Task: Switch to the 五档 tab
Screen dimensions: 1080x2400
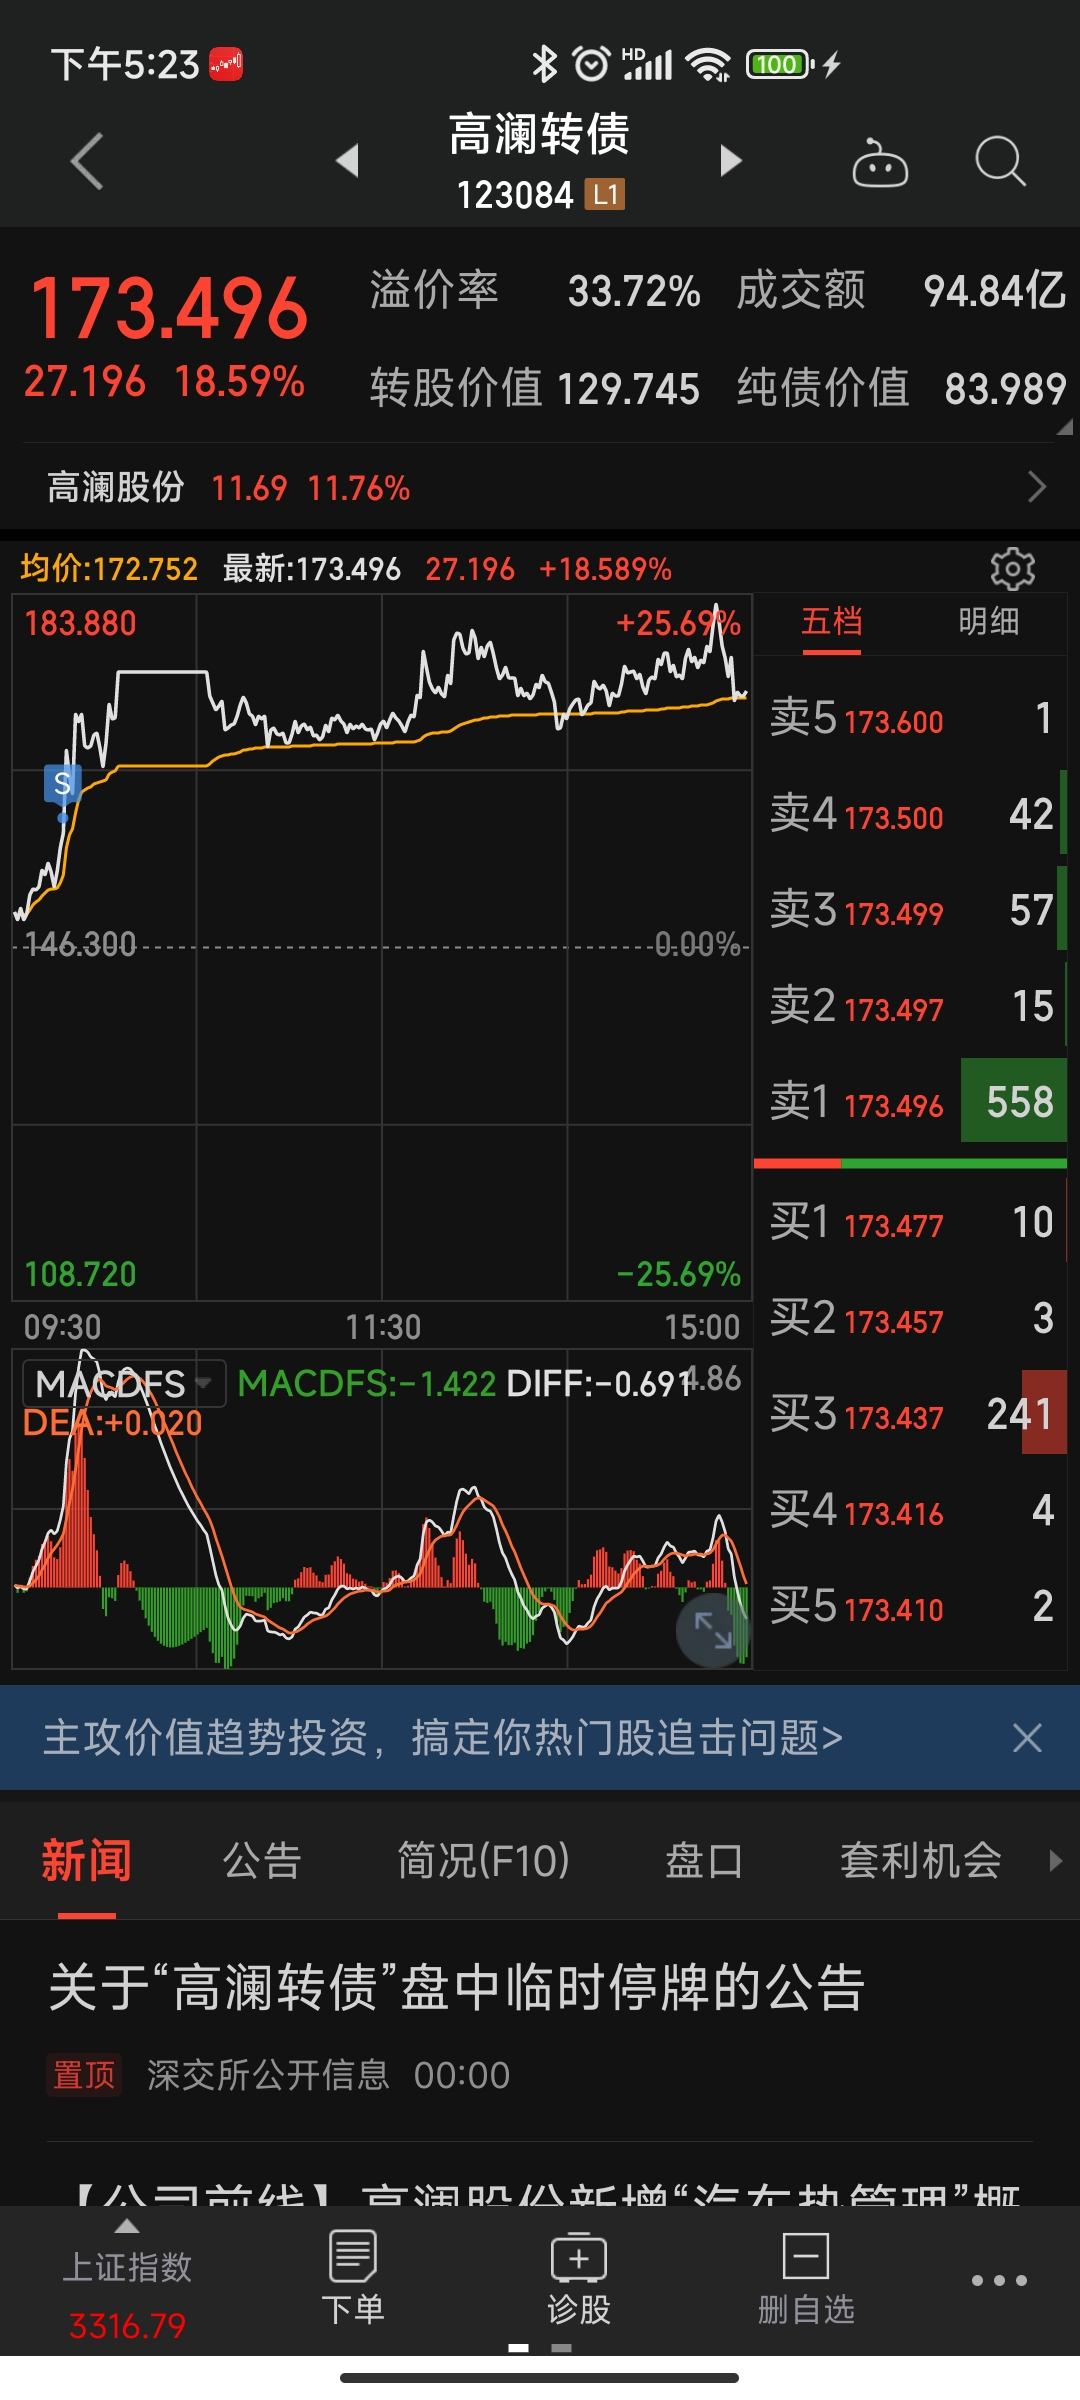Action: [x=831, y=622]
